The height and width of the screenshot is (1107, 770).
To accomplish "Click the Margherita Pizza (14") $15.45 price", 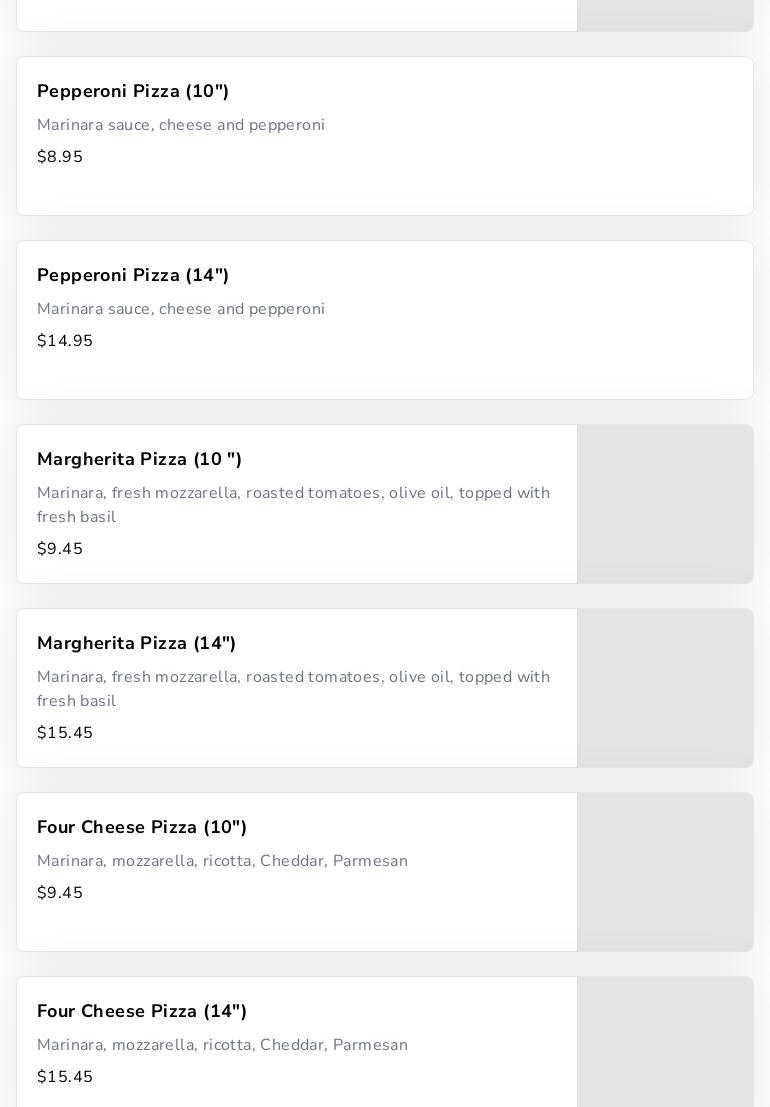I will (x=65, y=733).
